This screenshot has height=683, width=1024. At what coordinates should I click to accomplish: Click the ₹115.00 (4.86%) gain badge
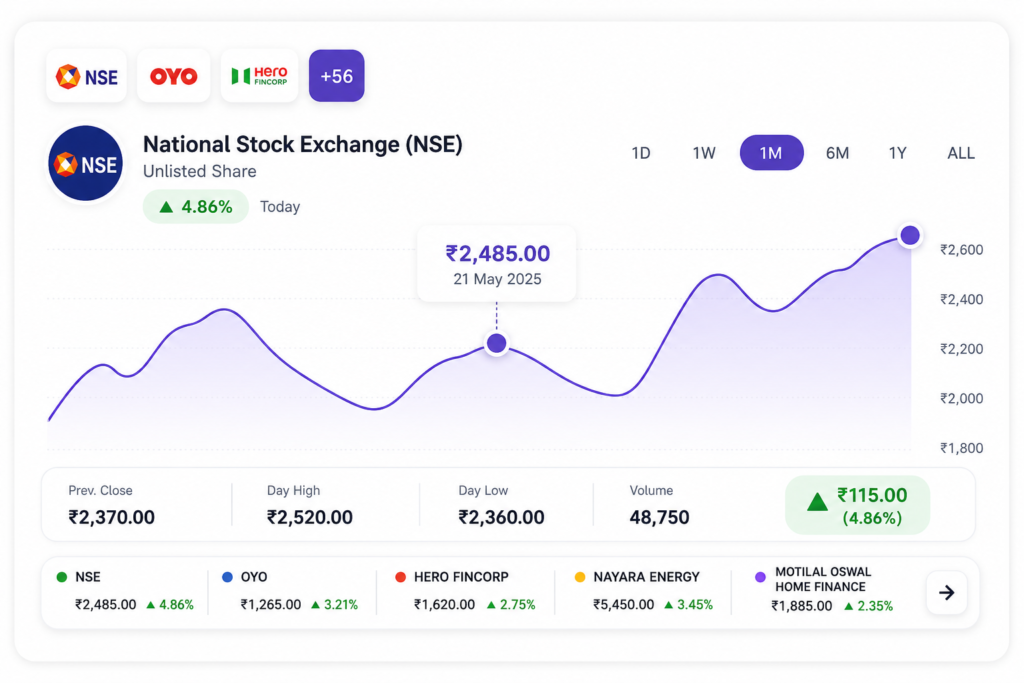pyautogui.click(x=857, y=505)
